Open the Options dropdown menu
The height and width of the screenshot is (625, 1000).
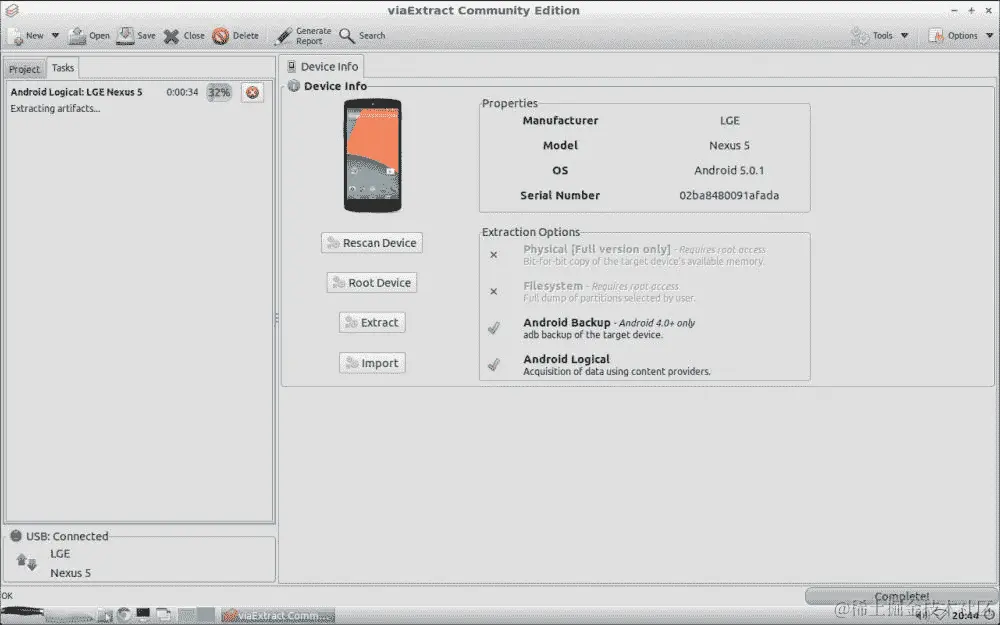pos(960,36)
